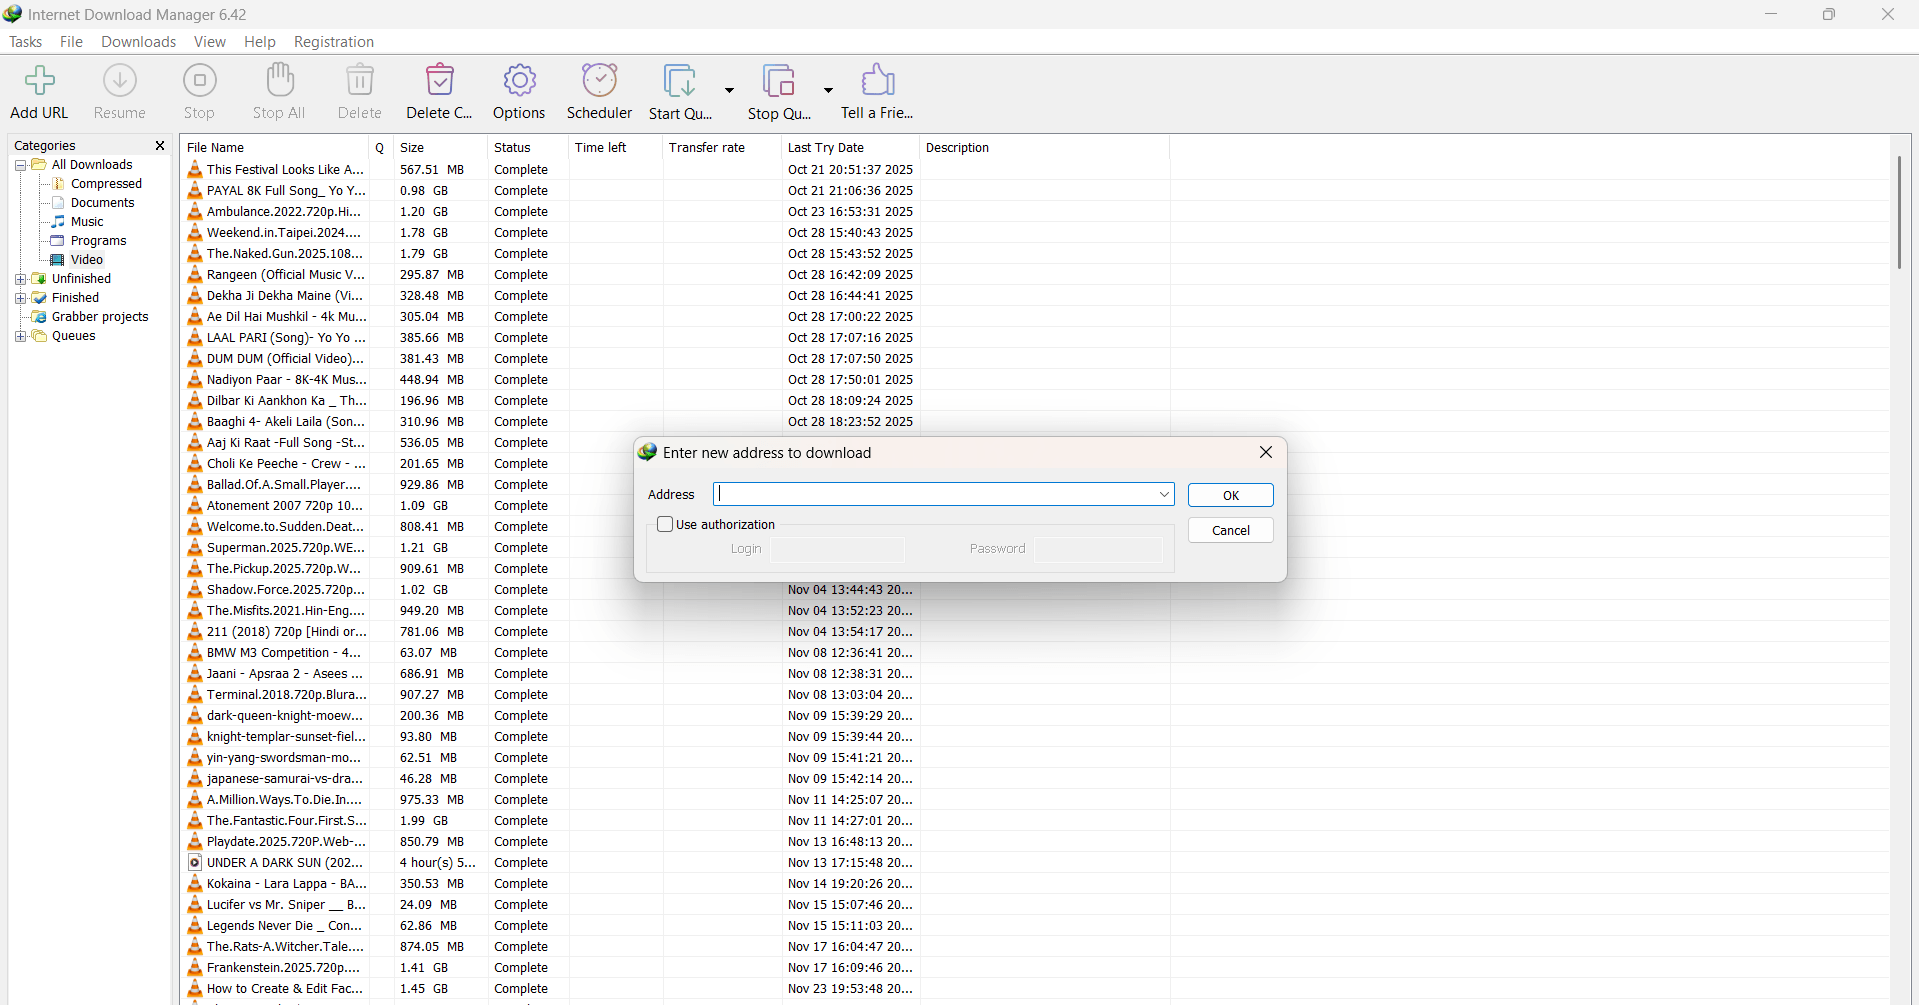The height and width of the screenshot is (1005, 1919).
Task: Sort by the Transfer rate column header
Action: coord(721,147)
